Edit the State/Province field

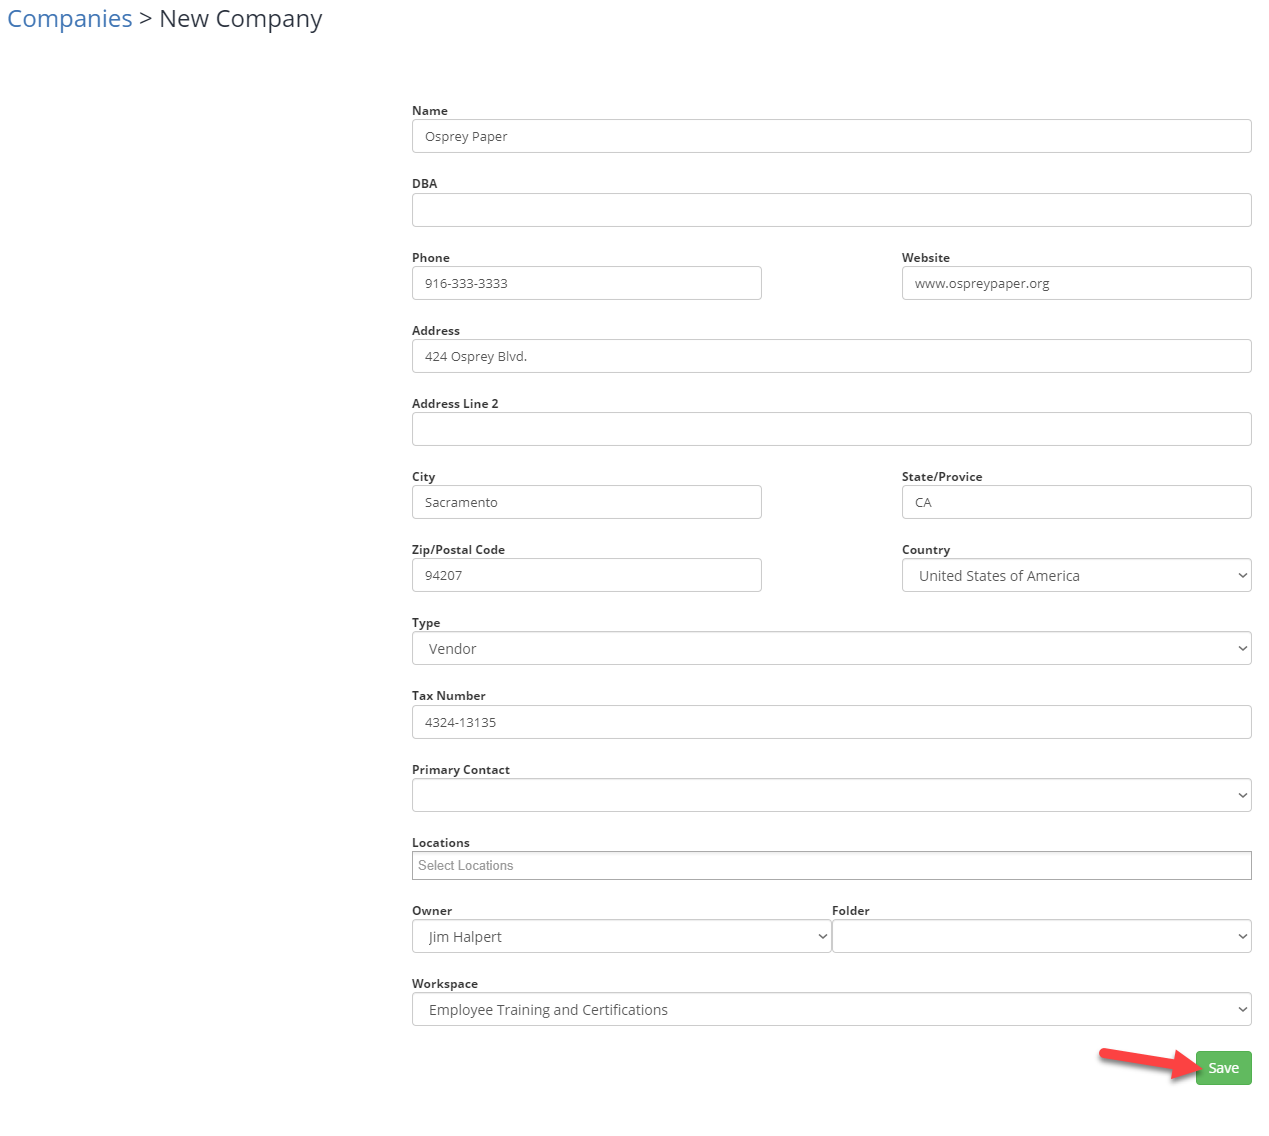(1076, 502)
